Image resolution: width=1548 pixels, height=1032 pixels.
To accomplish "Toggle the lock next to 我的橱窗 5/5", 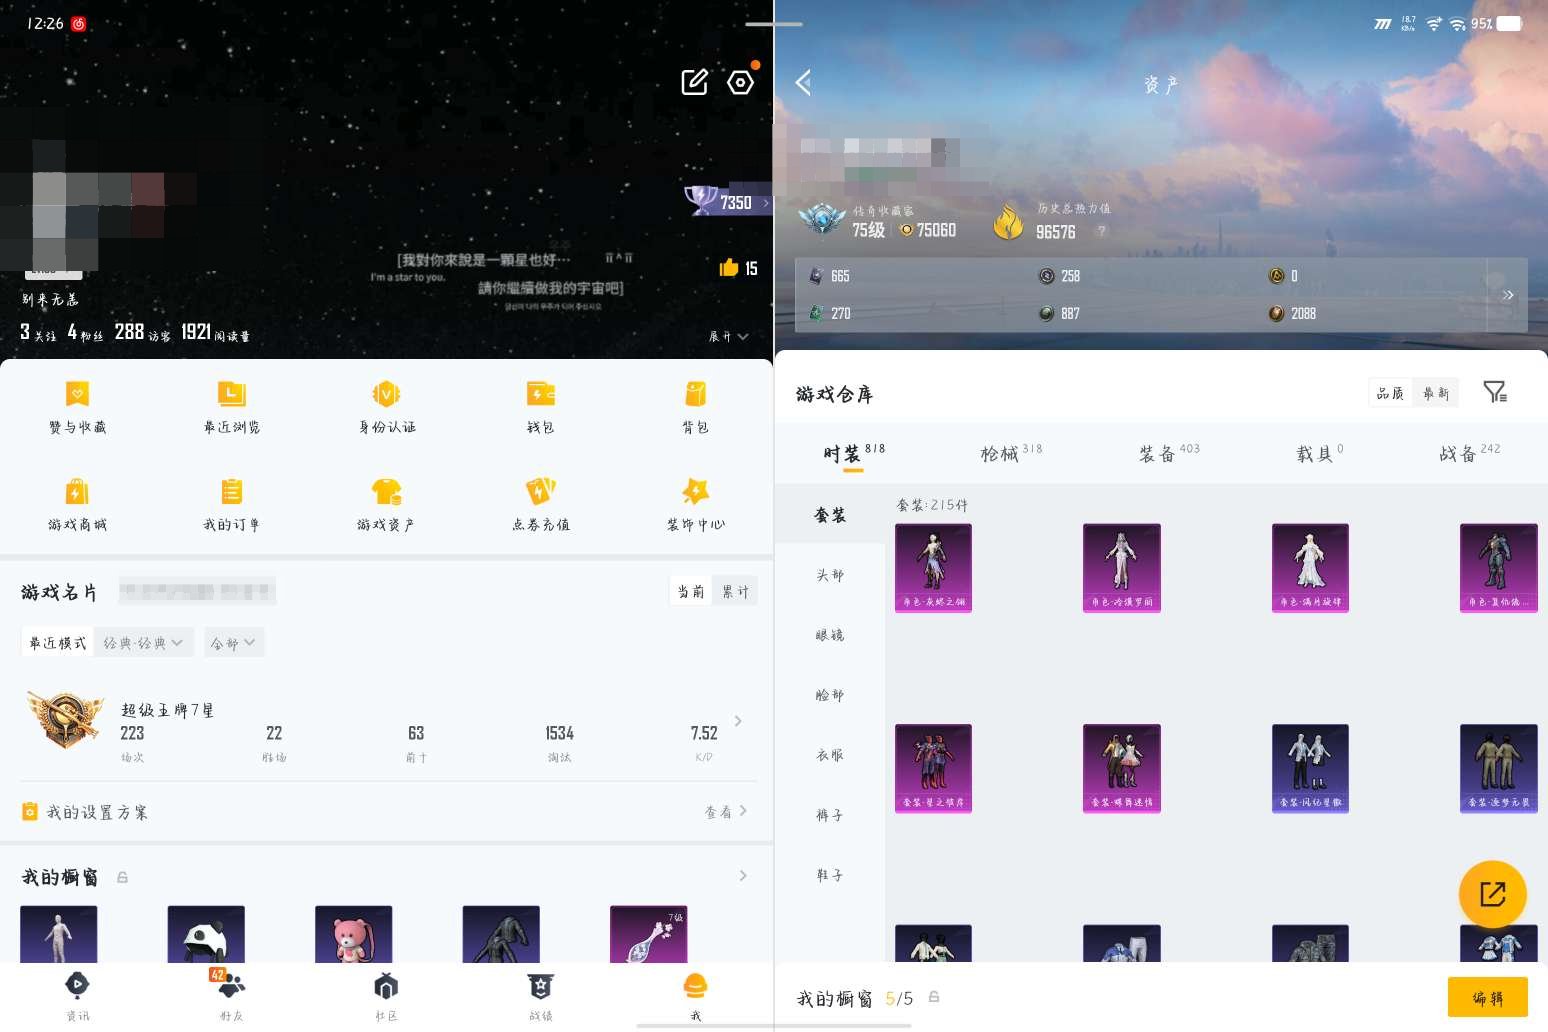I will tap(934, 997).
